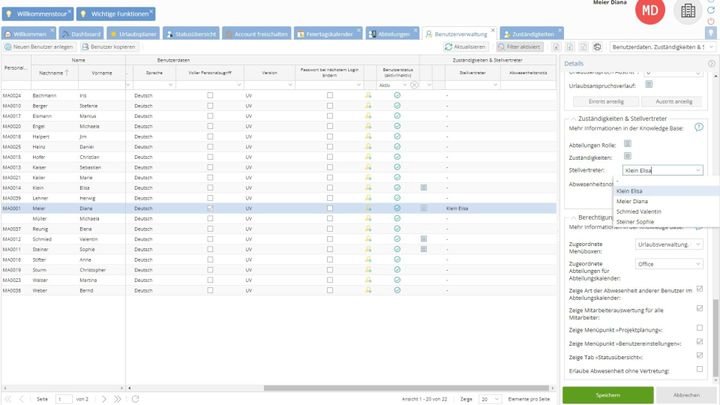Click the Knowledge Base help icon for Zuständigkeiten

[699, 127]
